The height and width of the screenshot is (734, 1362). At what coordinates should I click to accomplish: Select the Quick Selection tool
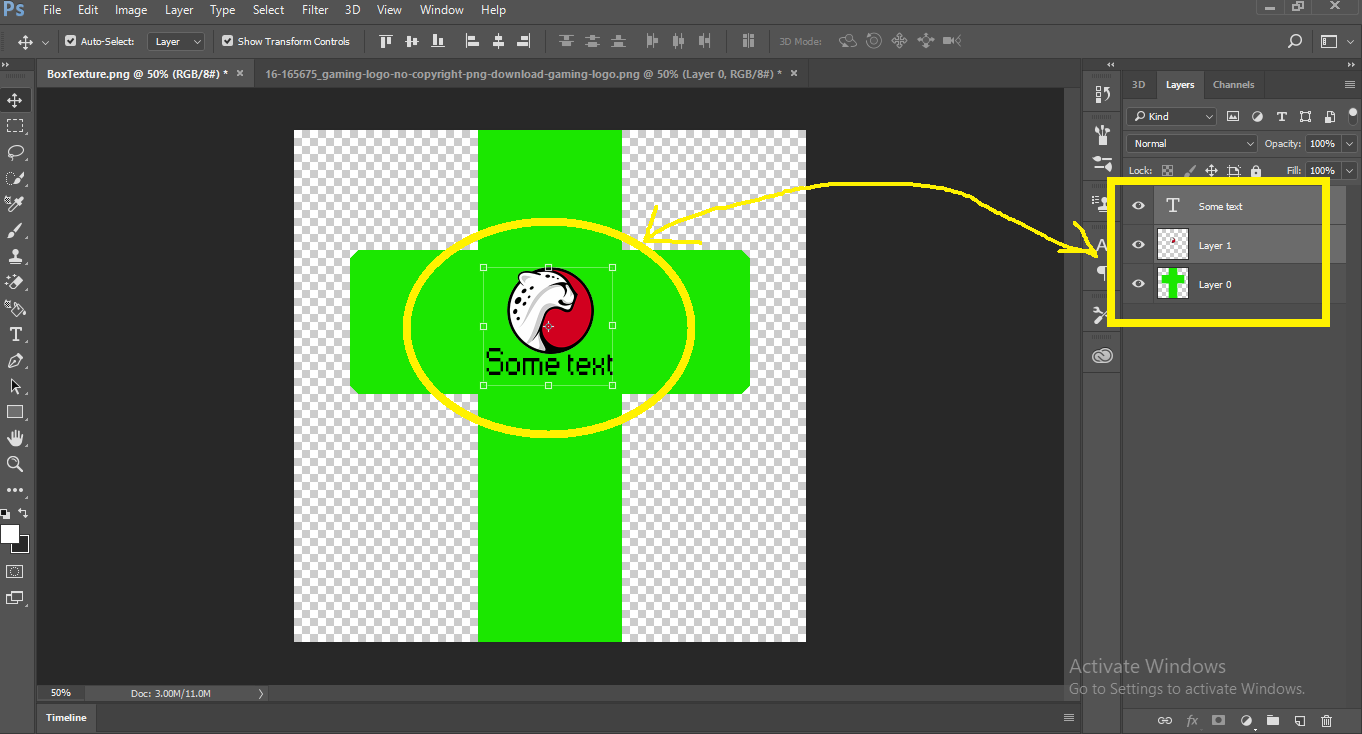(15, 178)
